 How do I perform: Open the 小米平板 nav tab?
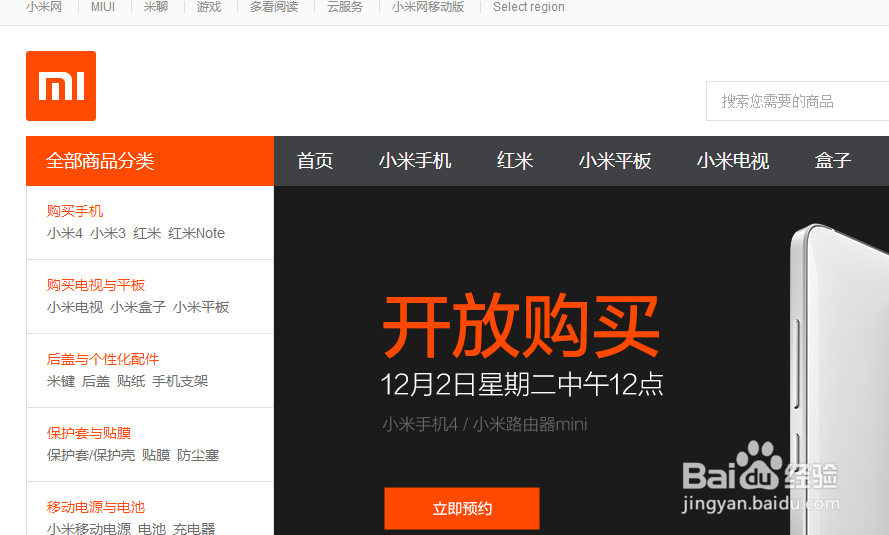[615, 161]
